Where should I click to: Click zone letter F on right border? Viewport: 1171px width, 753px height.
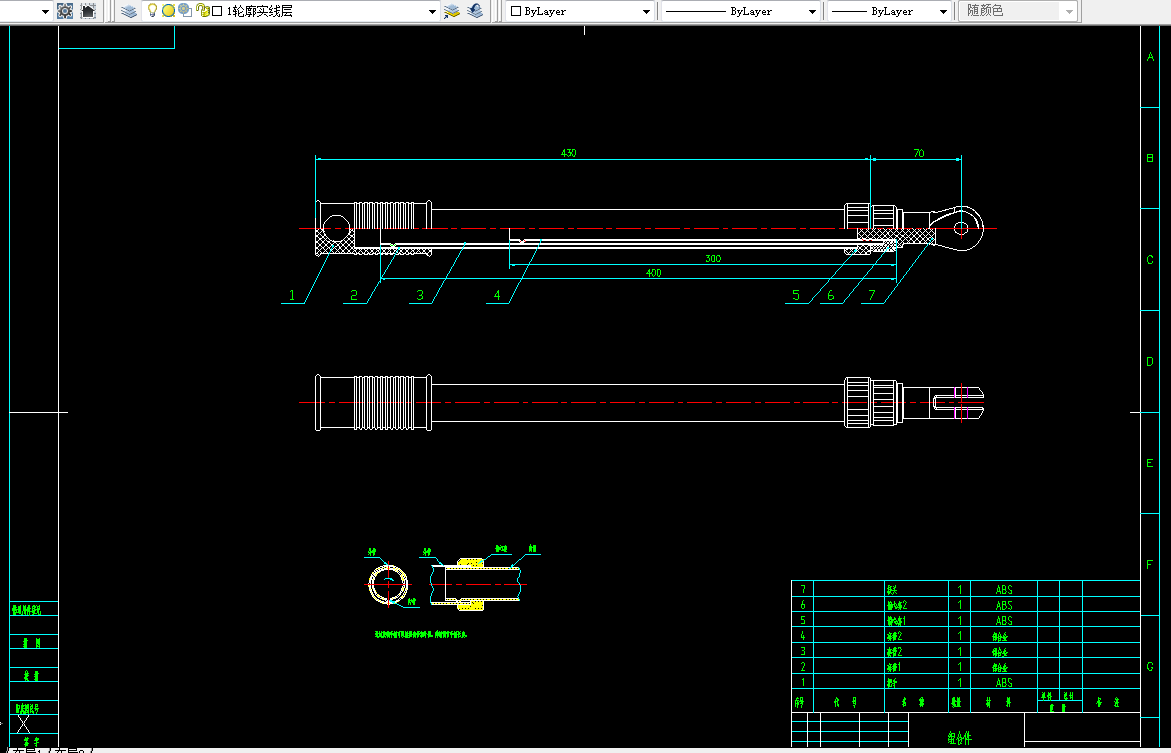pyautogui.click(x=1150, y=565)
